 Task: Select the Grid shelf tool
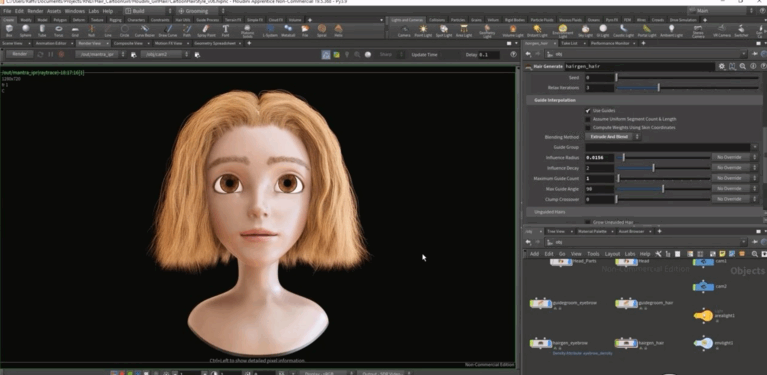tap(75, 30)
